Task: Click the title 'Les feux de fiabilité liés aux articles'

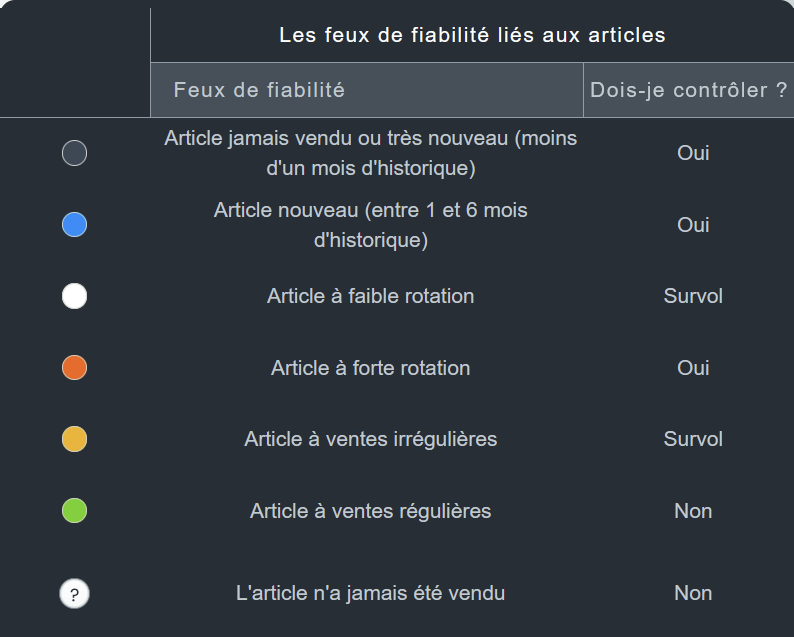Action: tap(472, 35)
